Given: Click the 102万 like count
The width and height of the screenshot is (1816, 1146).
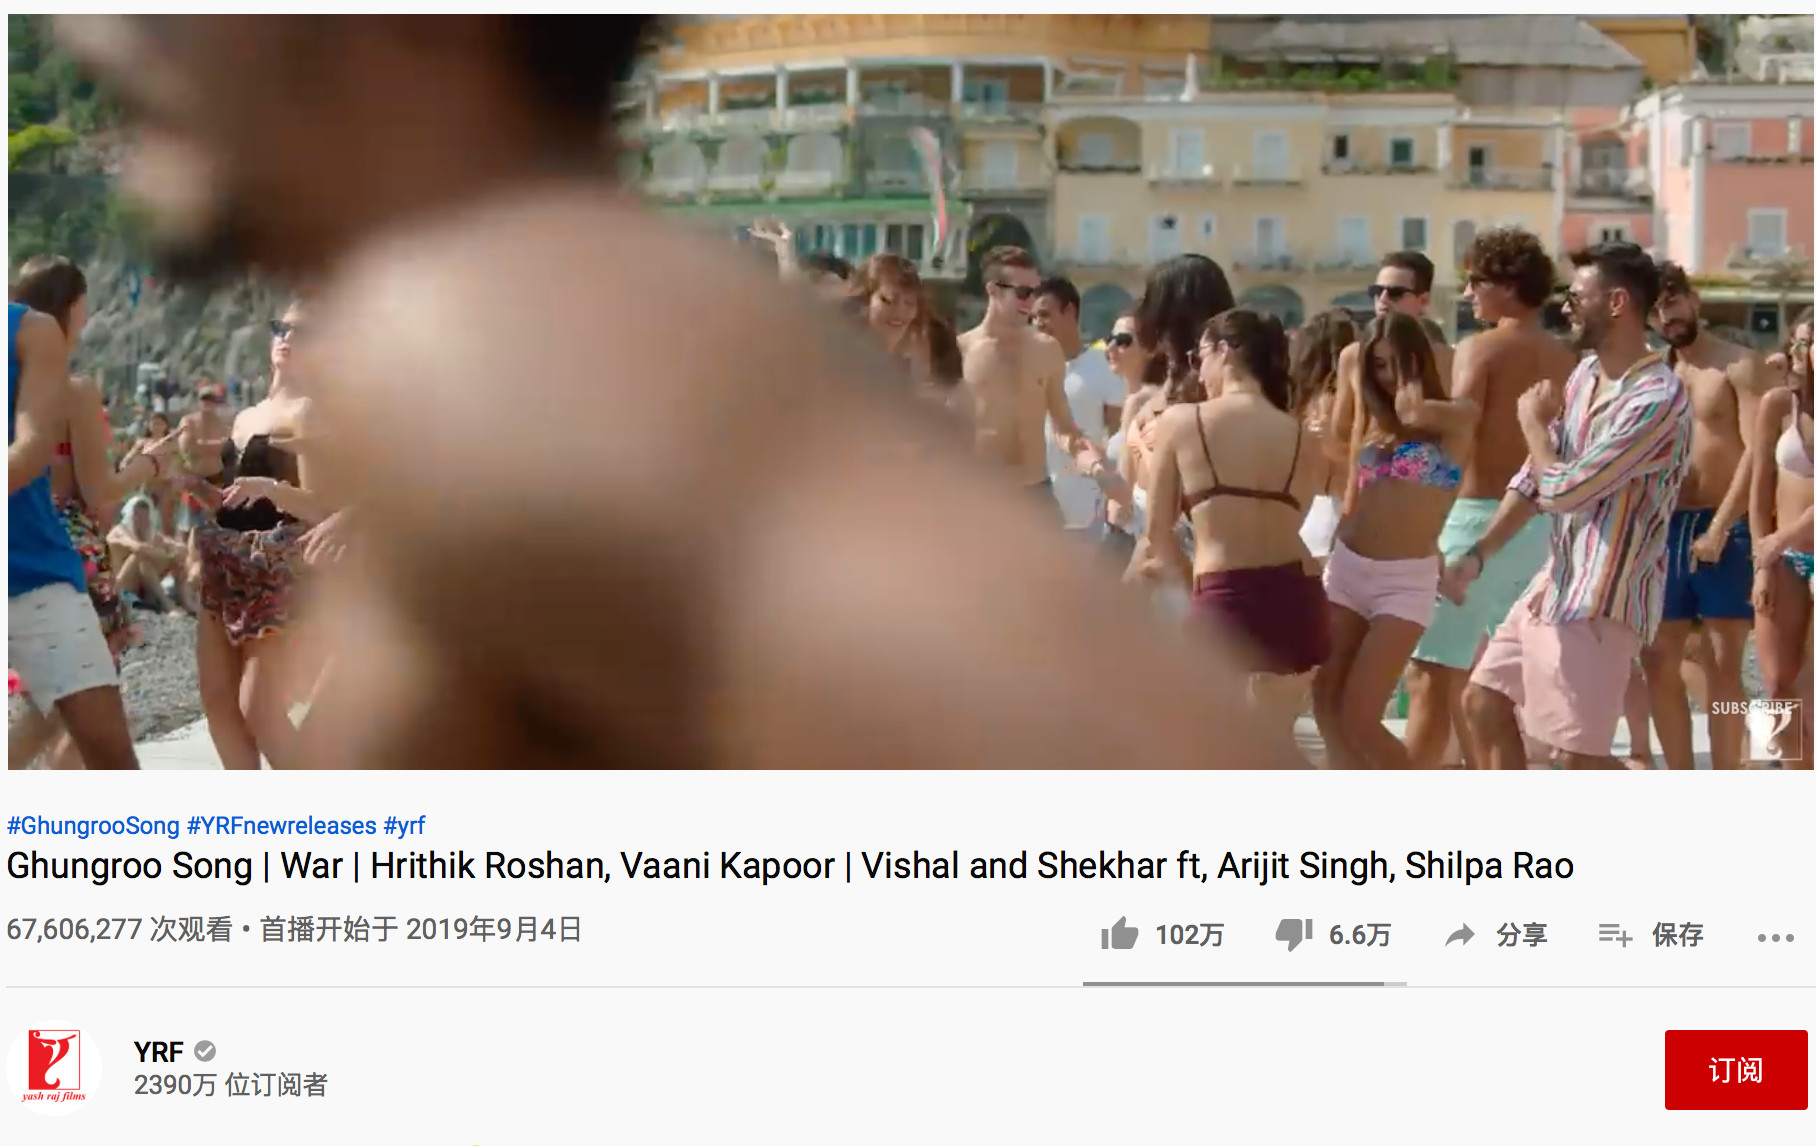Looking at the screenshot, I should tap(1189, 935).
